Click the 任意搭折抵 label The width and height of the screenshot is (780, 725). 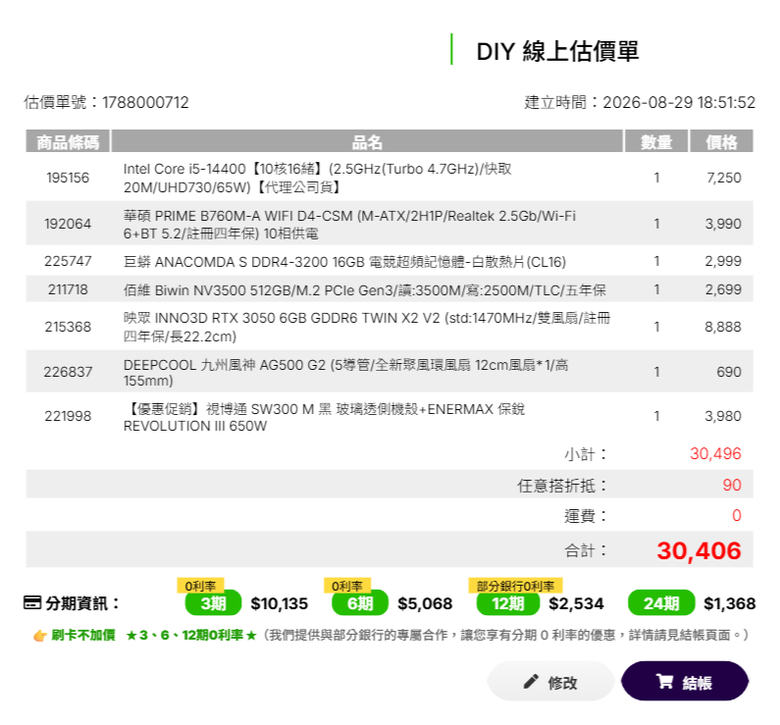pyautogui.click(x=562, y=485)
